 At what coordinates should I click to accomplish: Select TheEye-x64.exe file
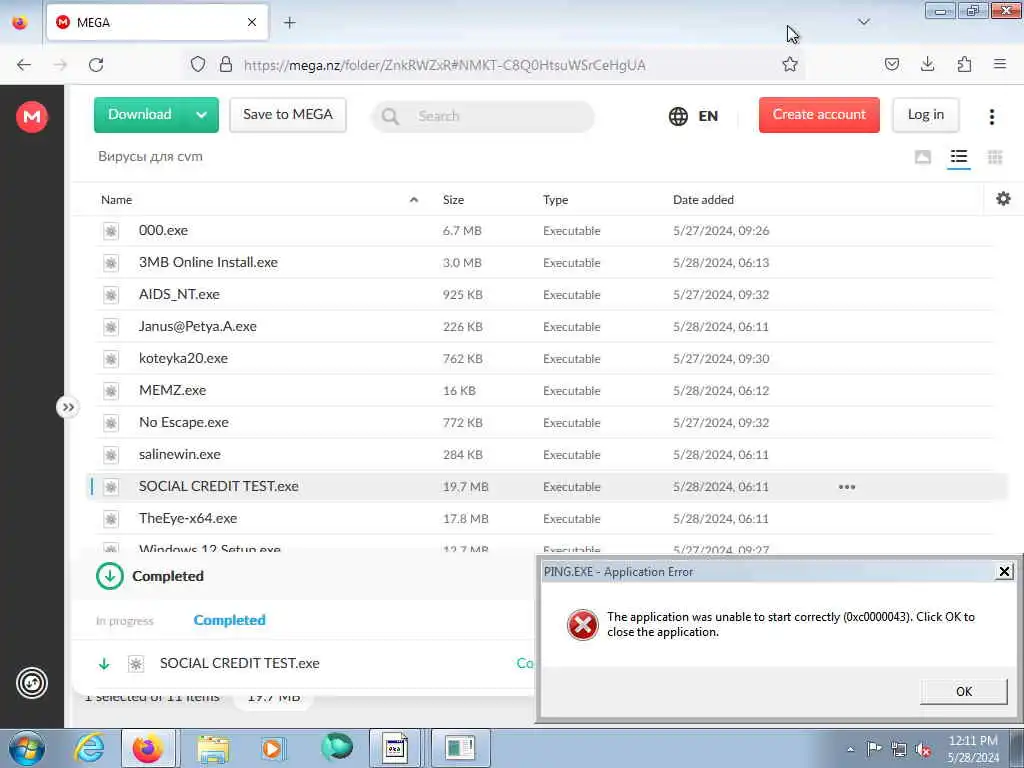(x=545, y=519)
